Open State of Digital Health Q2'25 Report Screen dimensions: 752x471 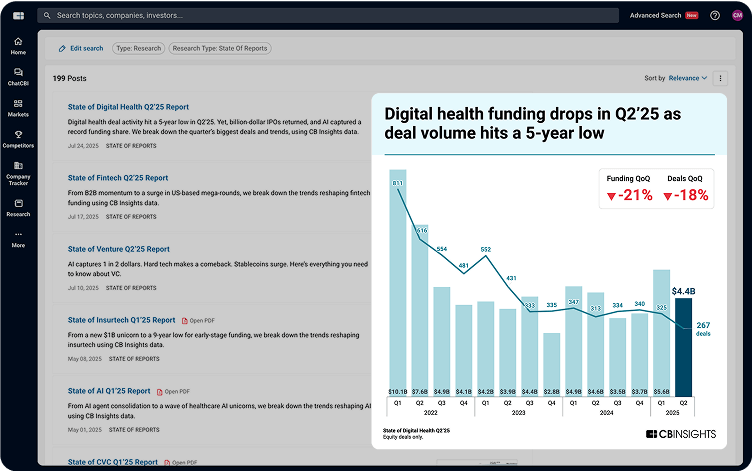point(128,107)
